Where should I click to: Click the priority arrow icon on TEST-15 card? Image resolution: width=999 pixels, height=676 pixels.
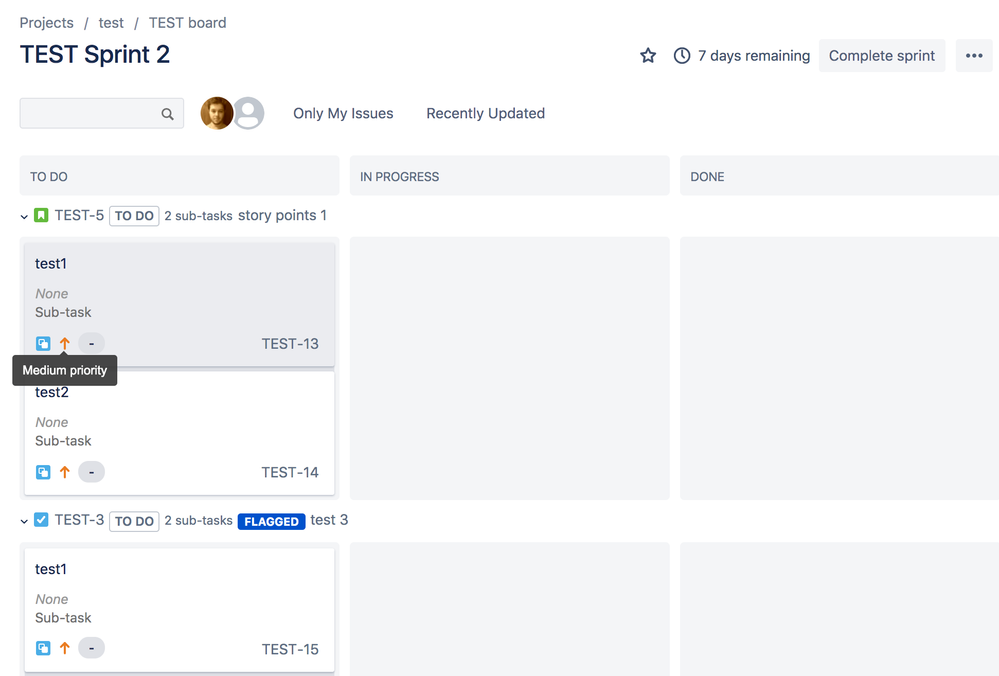65,648
